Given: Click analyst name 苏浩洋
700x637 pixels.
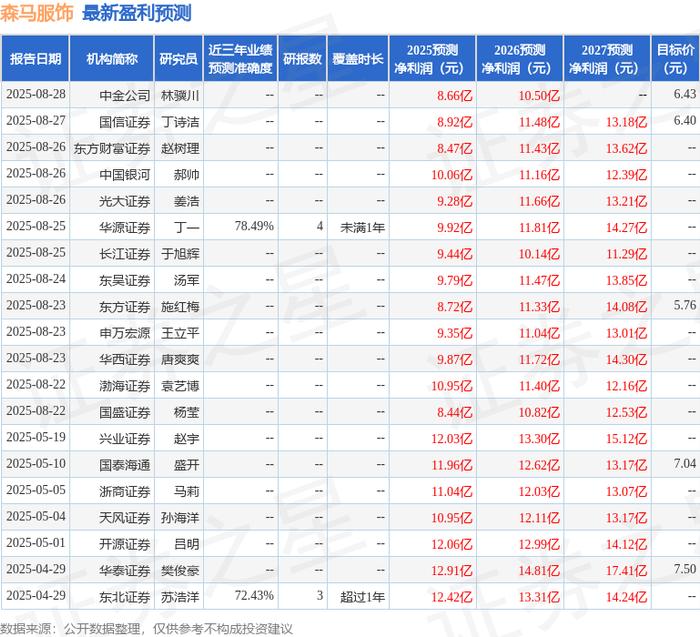Looking at the screenshot, I should click(x=180, y=596).
